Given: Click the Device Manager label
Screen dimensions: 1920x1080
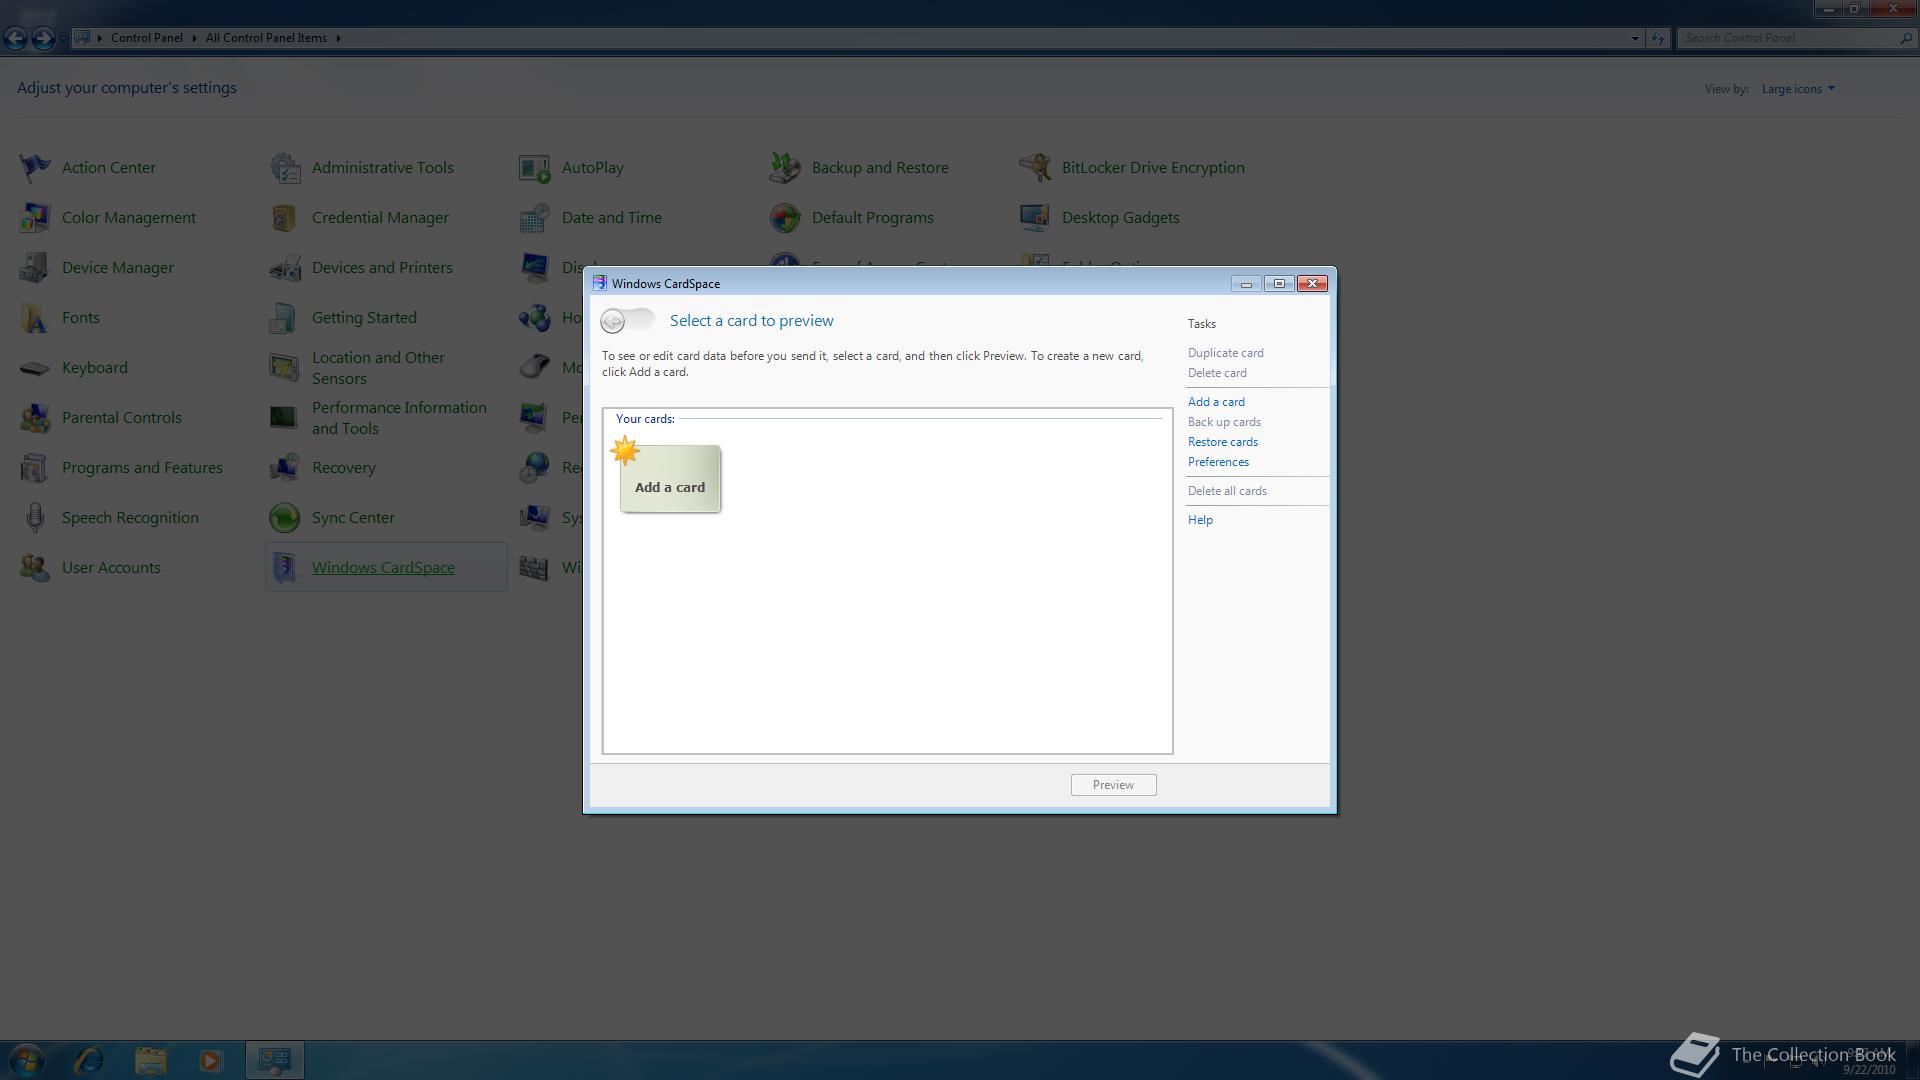Looking at the screenshot, I should [x=118, y=267].
